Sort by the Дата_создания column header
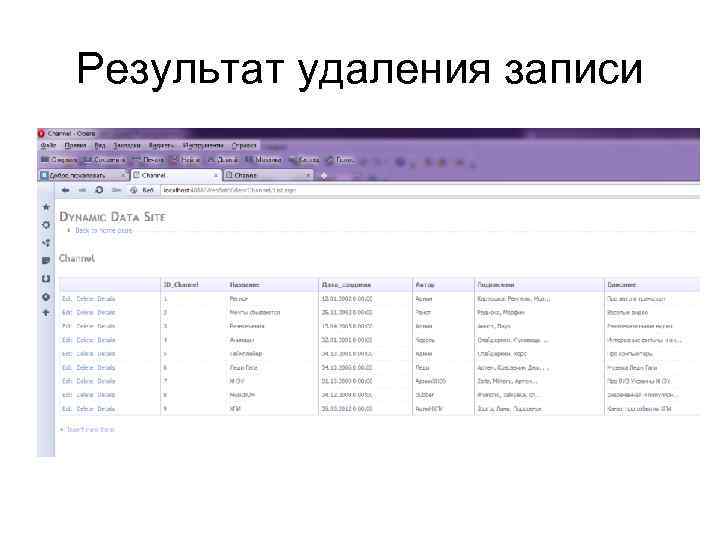This screenshot has width=720, height=540. point(346,285)
